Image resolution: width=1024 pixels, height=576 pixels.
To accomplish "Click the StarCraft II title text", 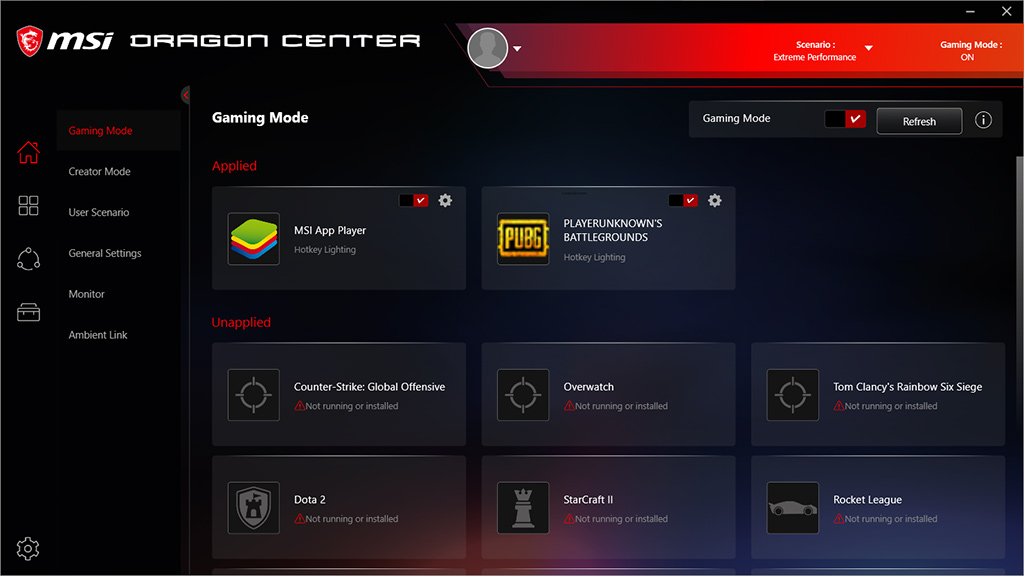I will click(x=588, y=500).
